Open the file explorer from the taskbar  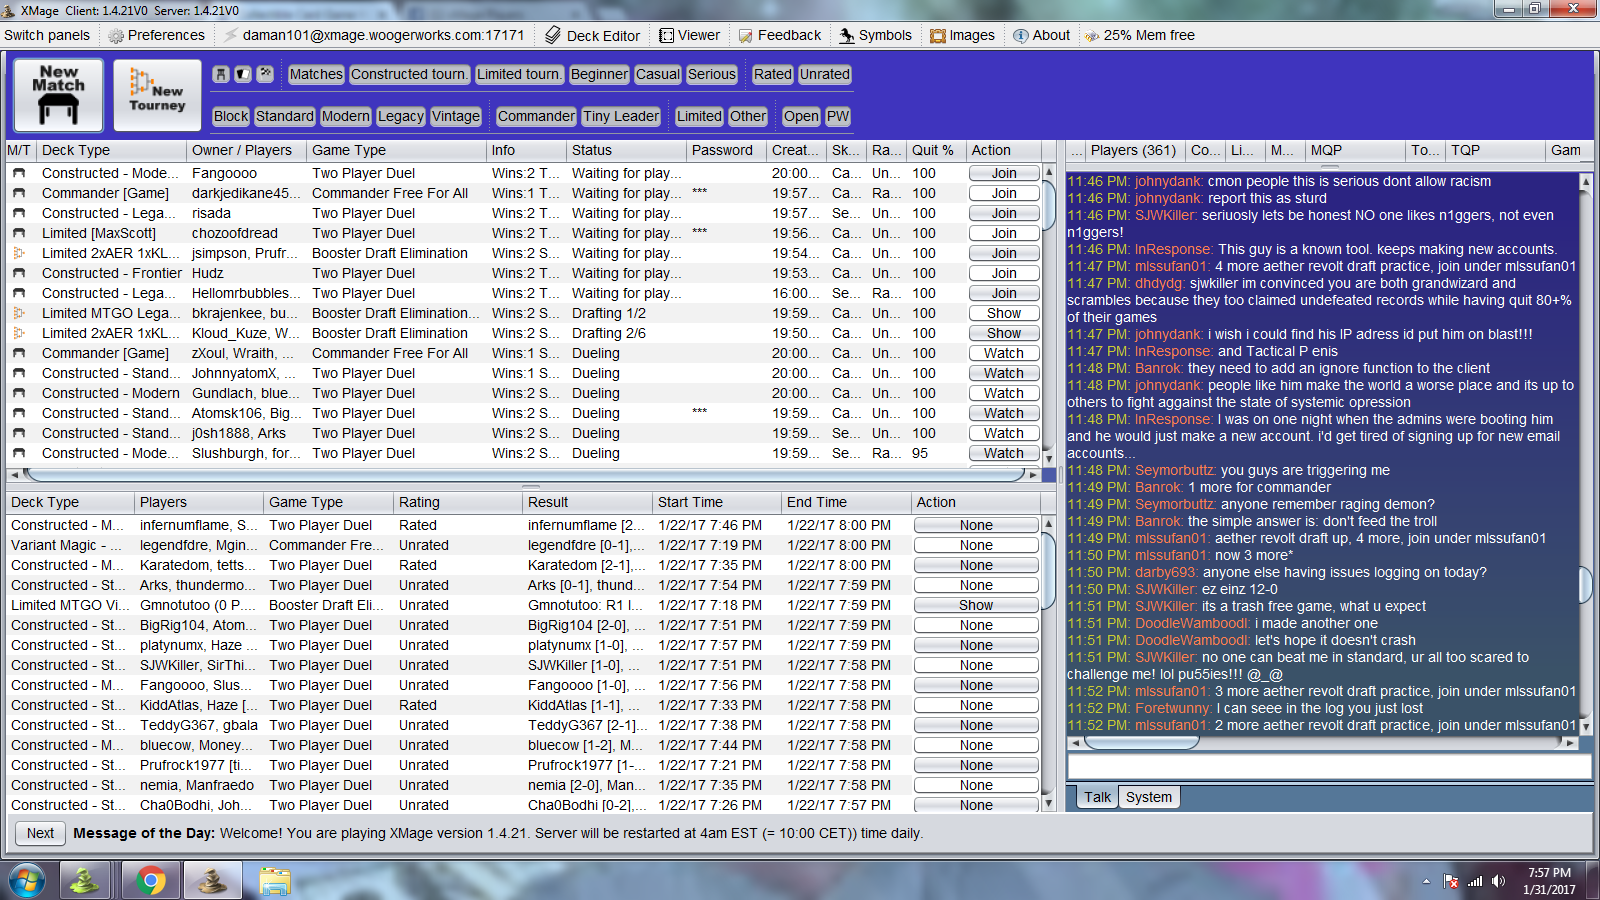pos(274,881)
